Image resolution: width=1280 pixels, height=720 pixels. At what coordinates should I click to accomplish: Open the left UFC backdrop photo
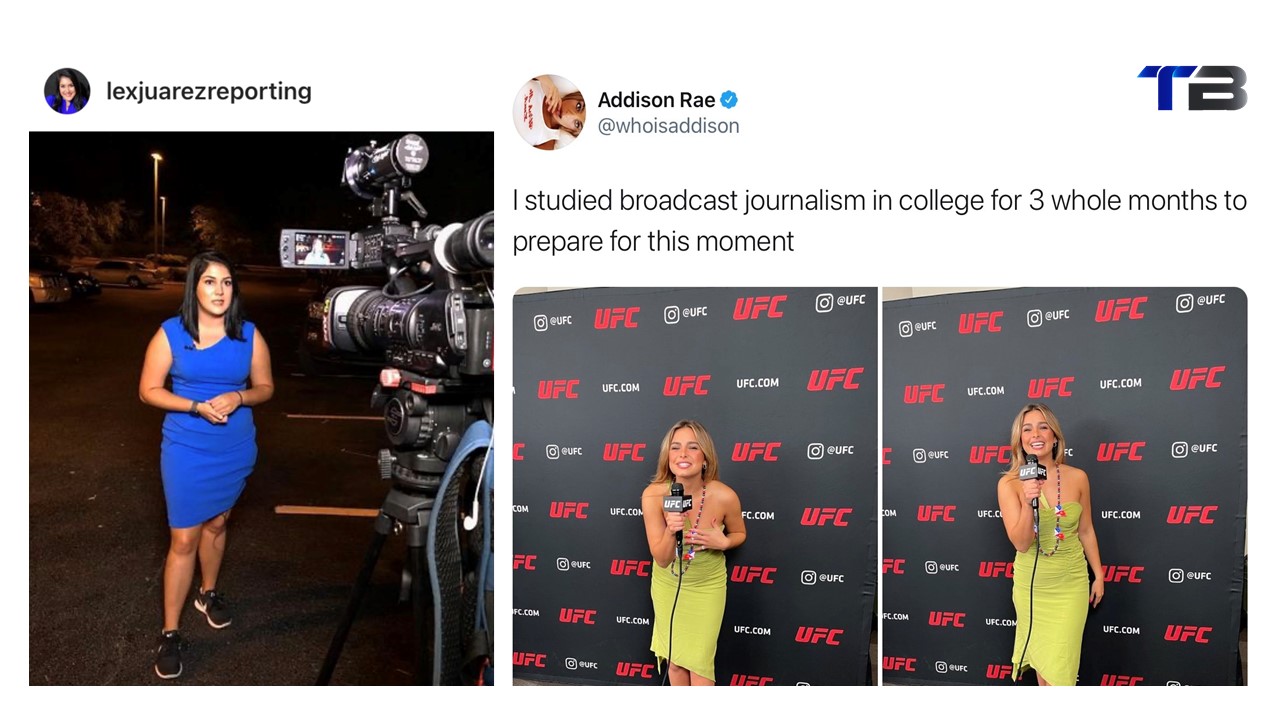click(695, 486)
